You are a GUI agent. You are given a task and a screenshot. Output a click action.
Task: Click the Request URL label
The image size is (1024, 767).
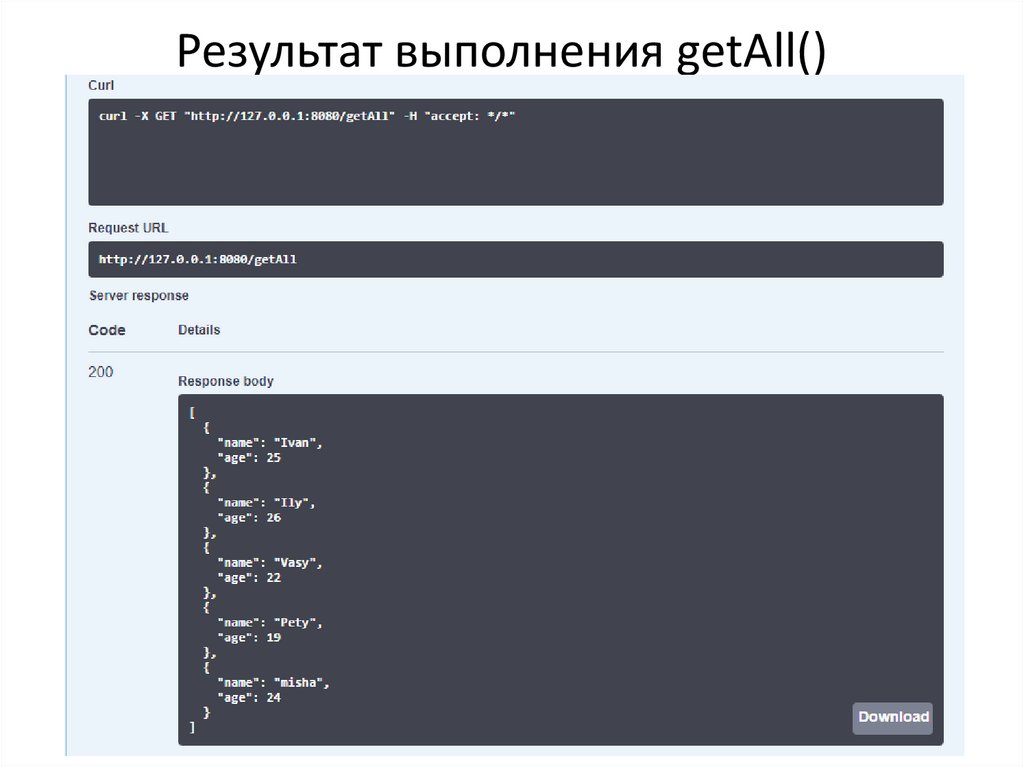(x=128, y=228)
